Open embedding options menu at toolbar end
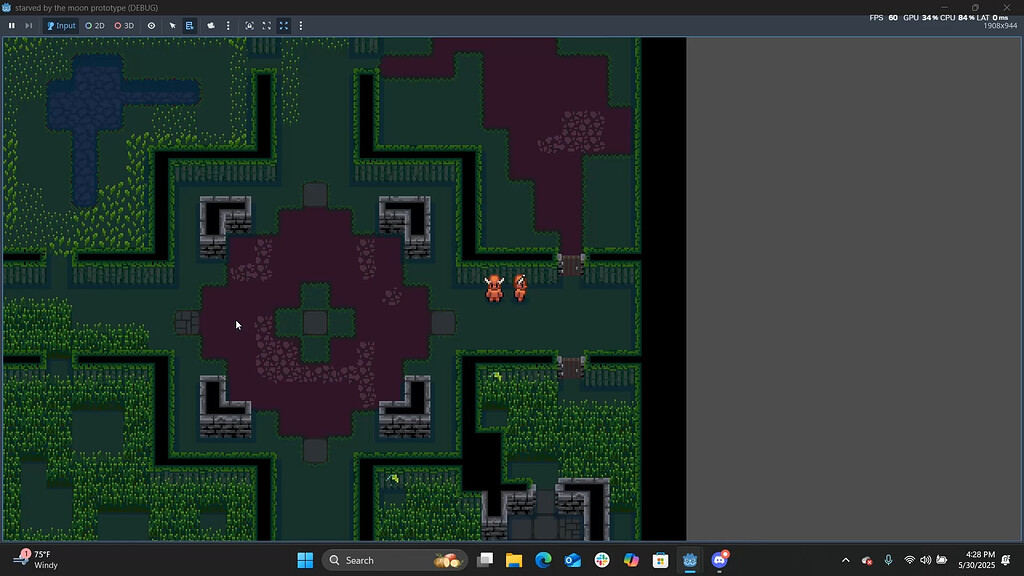 (300, 25)
